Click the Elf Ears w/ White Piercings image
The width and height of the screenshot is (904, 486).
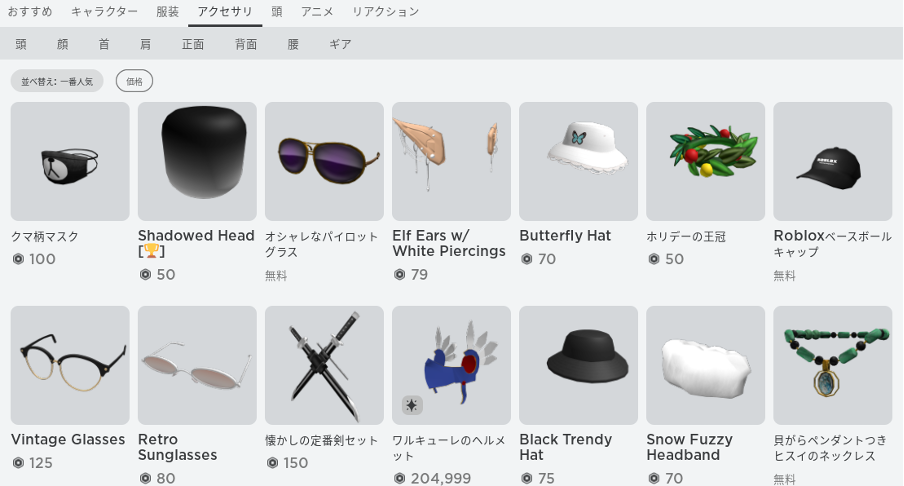pyautogui.click(x=451, y=161)
